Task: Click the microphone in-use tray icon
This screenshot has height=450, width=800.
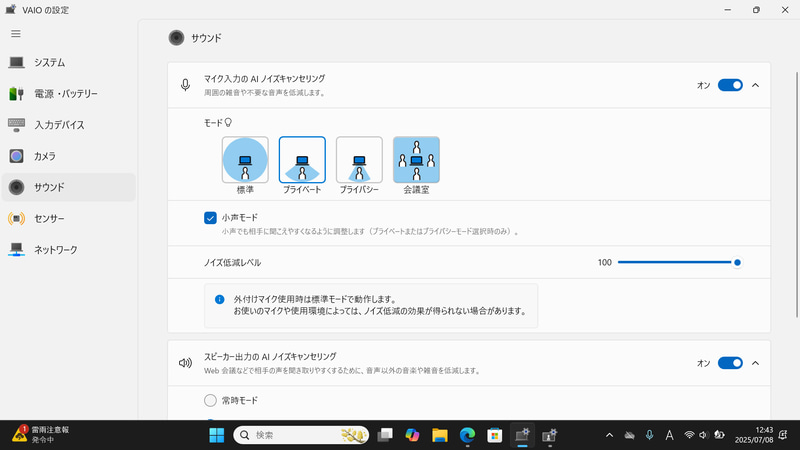Action: point(649,435)
